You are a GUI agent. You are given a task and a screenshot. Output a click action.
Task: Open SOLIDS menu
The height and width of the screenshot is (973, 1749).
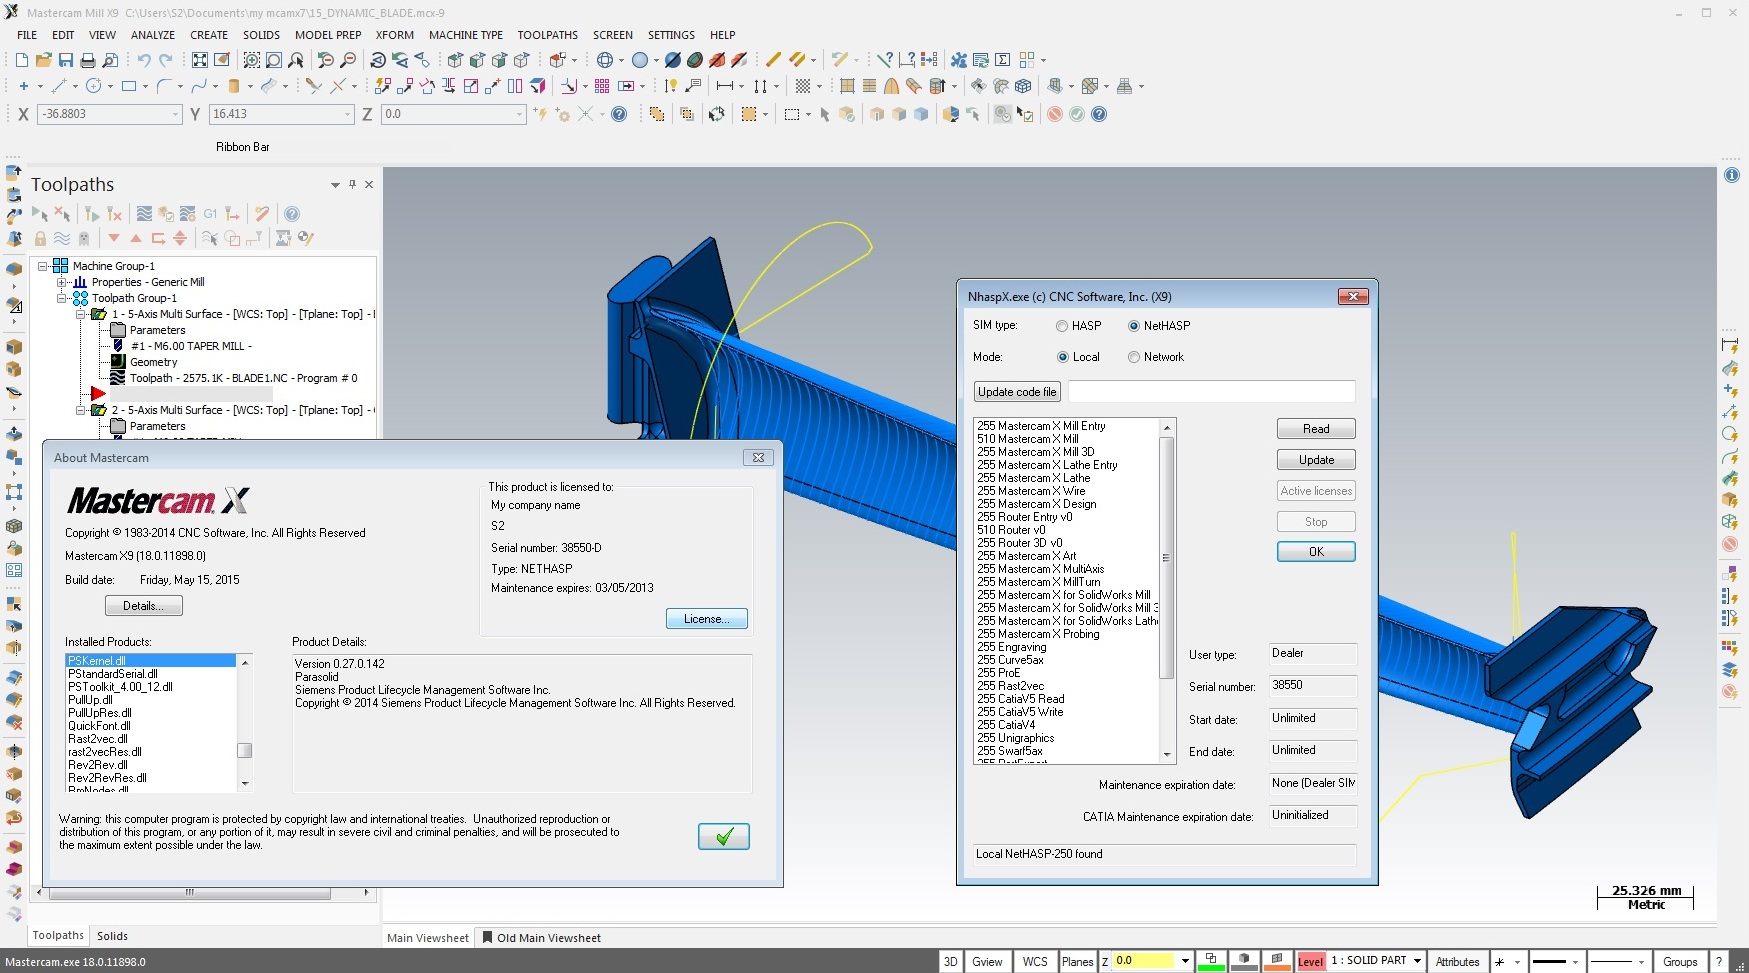click(261, 35)
